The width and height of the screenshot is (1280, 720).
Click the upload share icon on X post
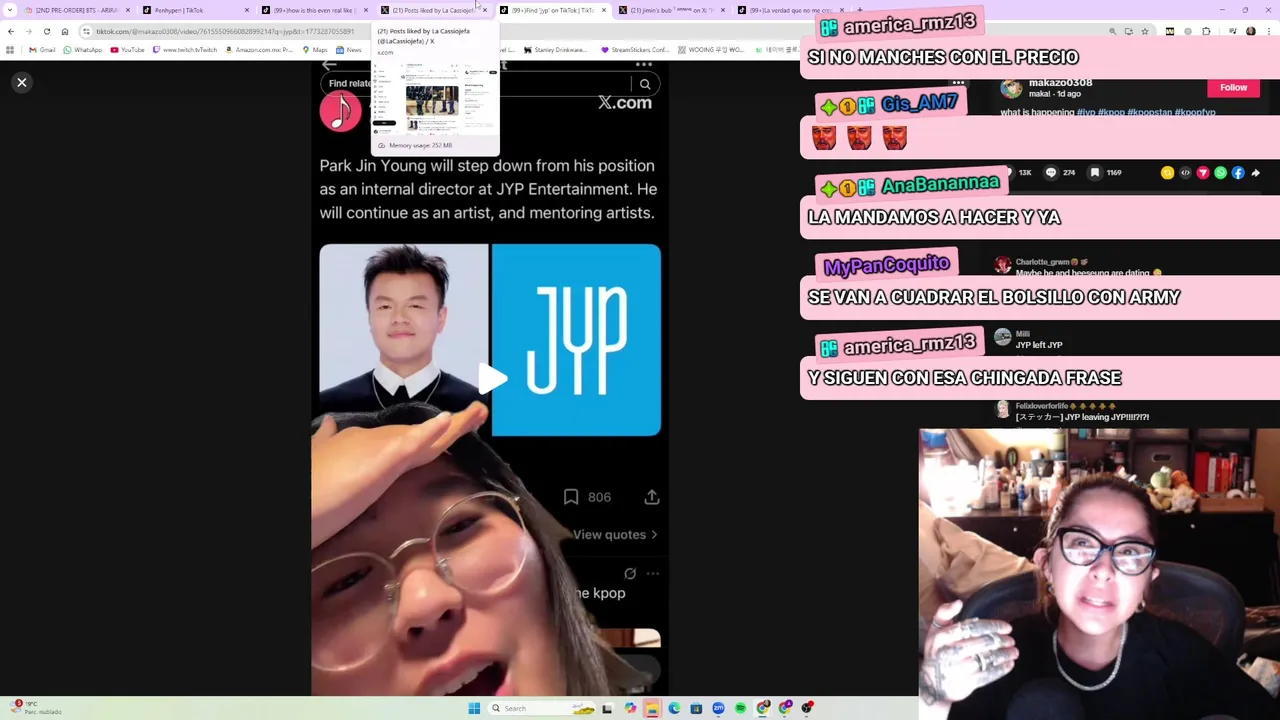pos(652,497)
